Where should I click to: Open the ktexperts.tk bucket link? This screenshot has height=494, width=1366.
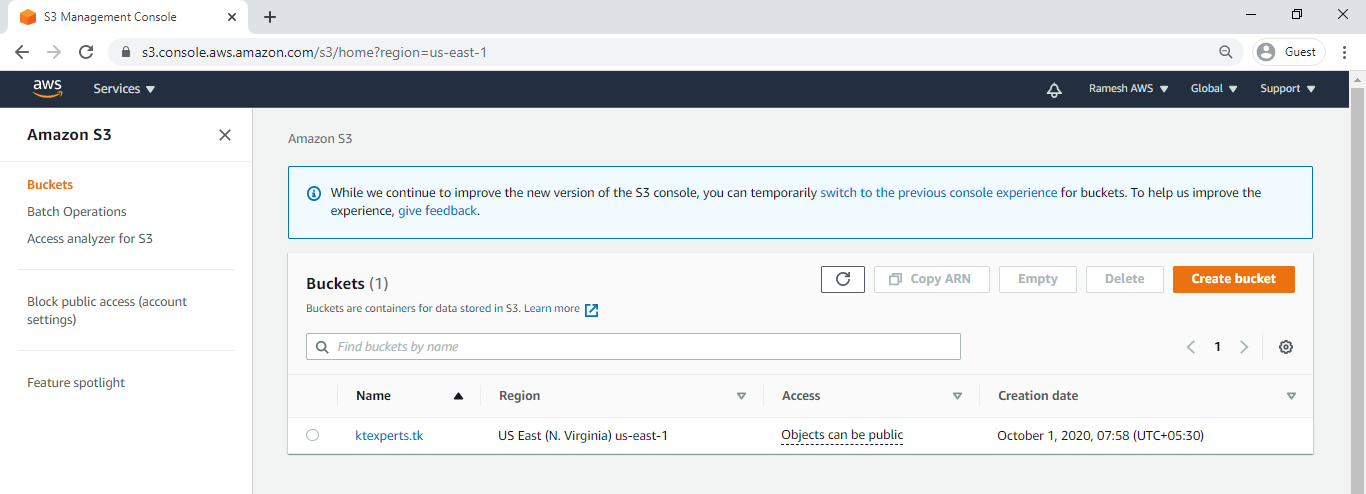point(389,435)
